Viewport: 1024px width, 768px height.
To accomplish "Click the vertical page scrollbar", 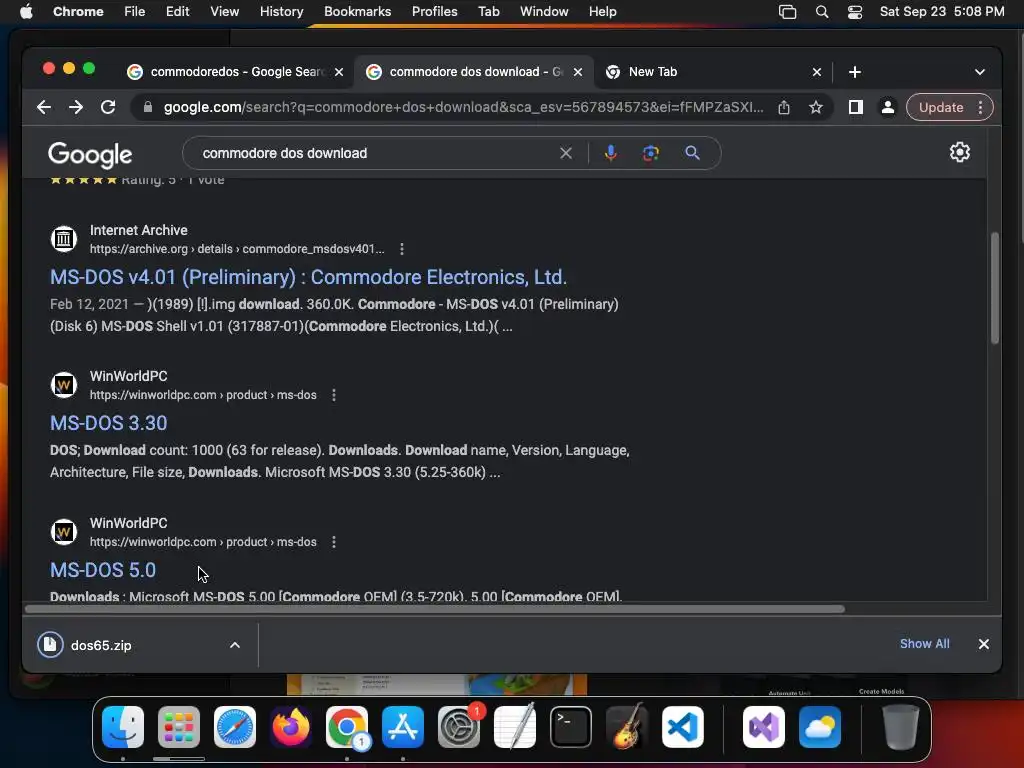I will point(995,287).
